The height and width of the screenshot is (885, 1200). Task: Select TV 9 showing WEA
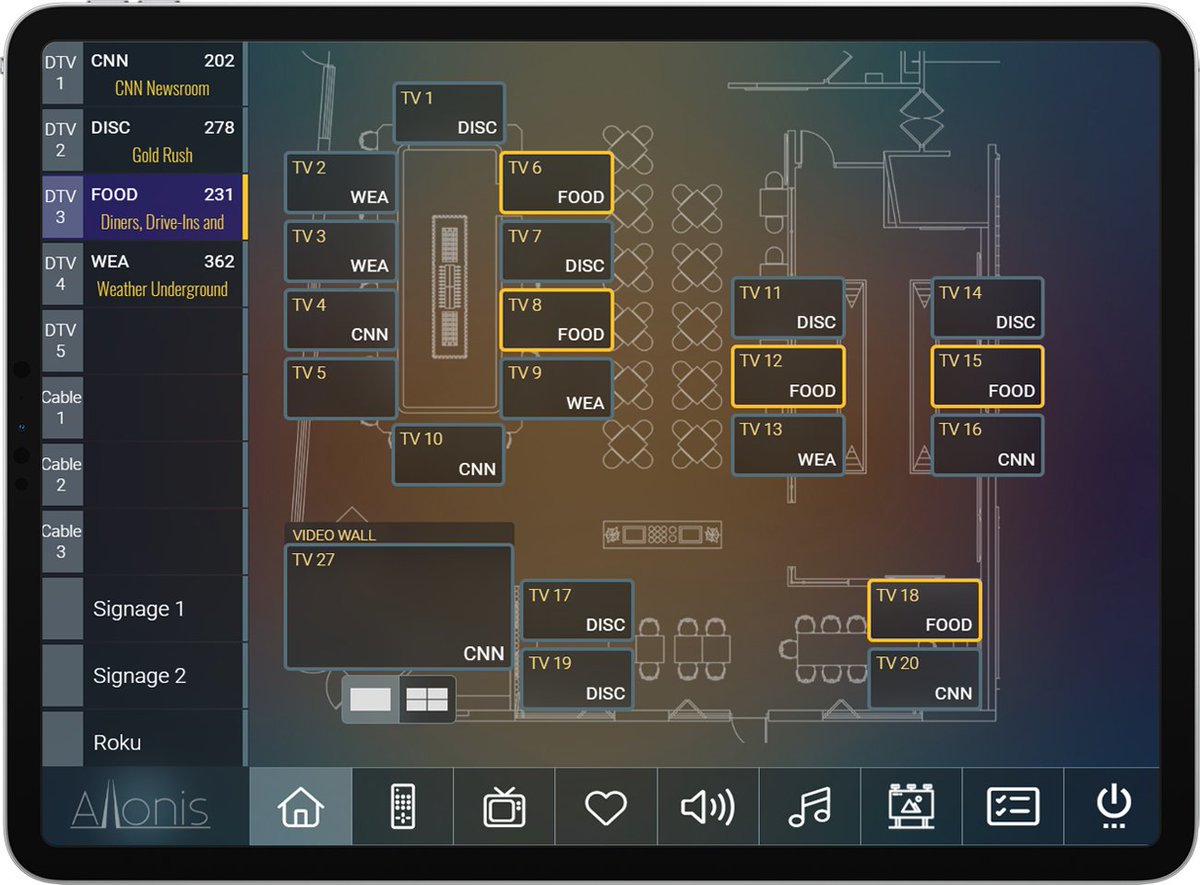tap(557, 388)
